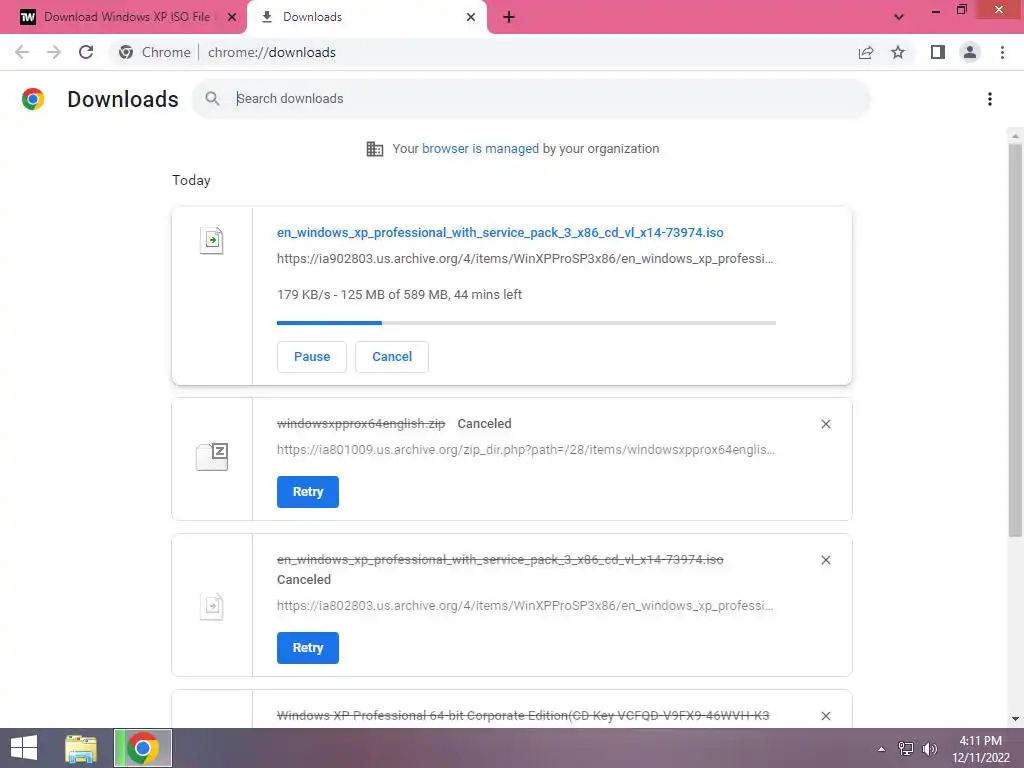Click the Chrome logo next to Downloads

[x=33, y=99]
